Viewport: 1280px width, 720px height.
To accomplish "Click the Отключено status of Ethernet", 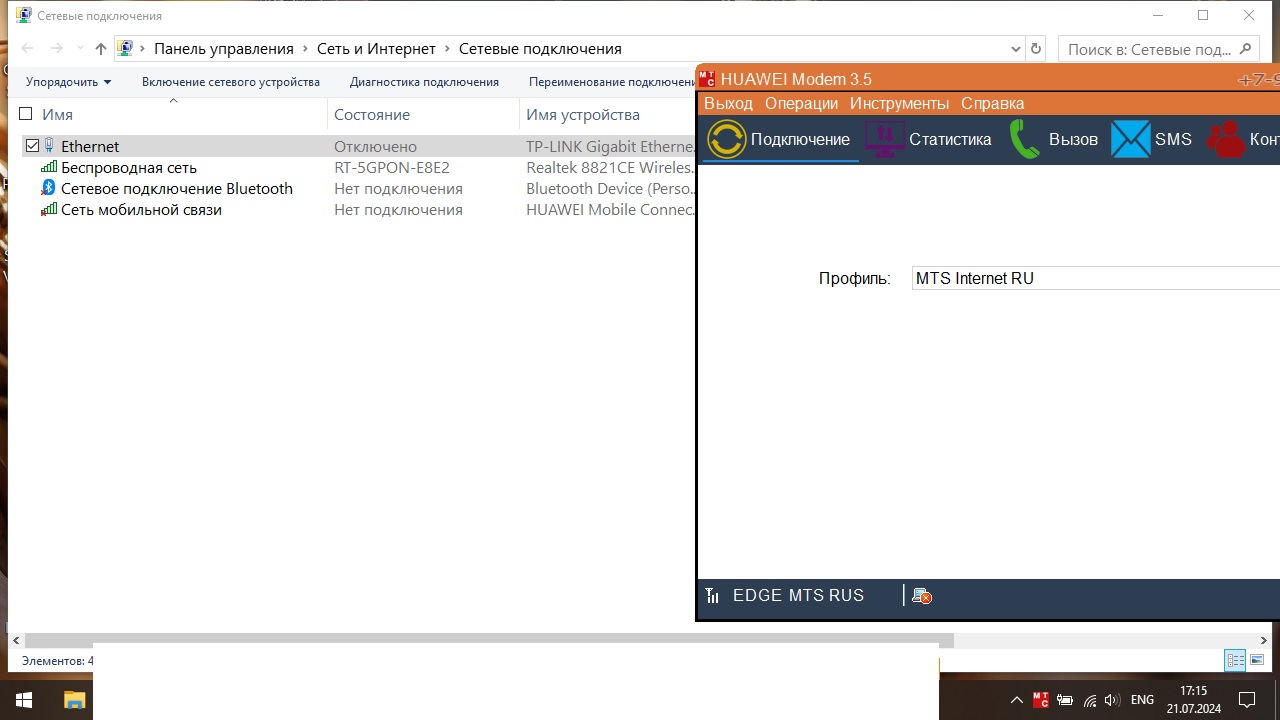I will (x=375, y=146).
